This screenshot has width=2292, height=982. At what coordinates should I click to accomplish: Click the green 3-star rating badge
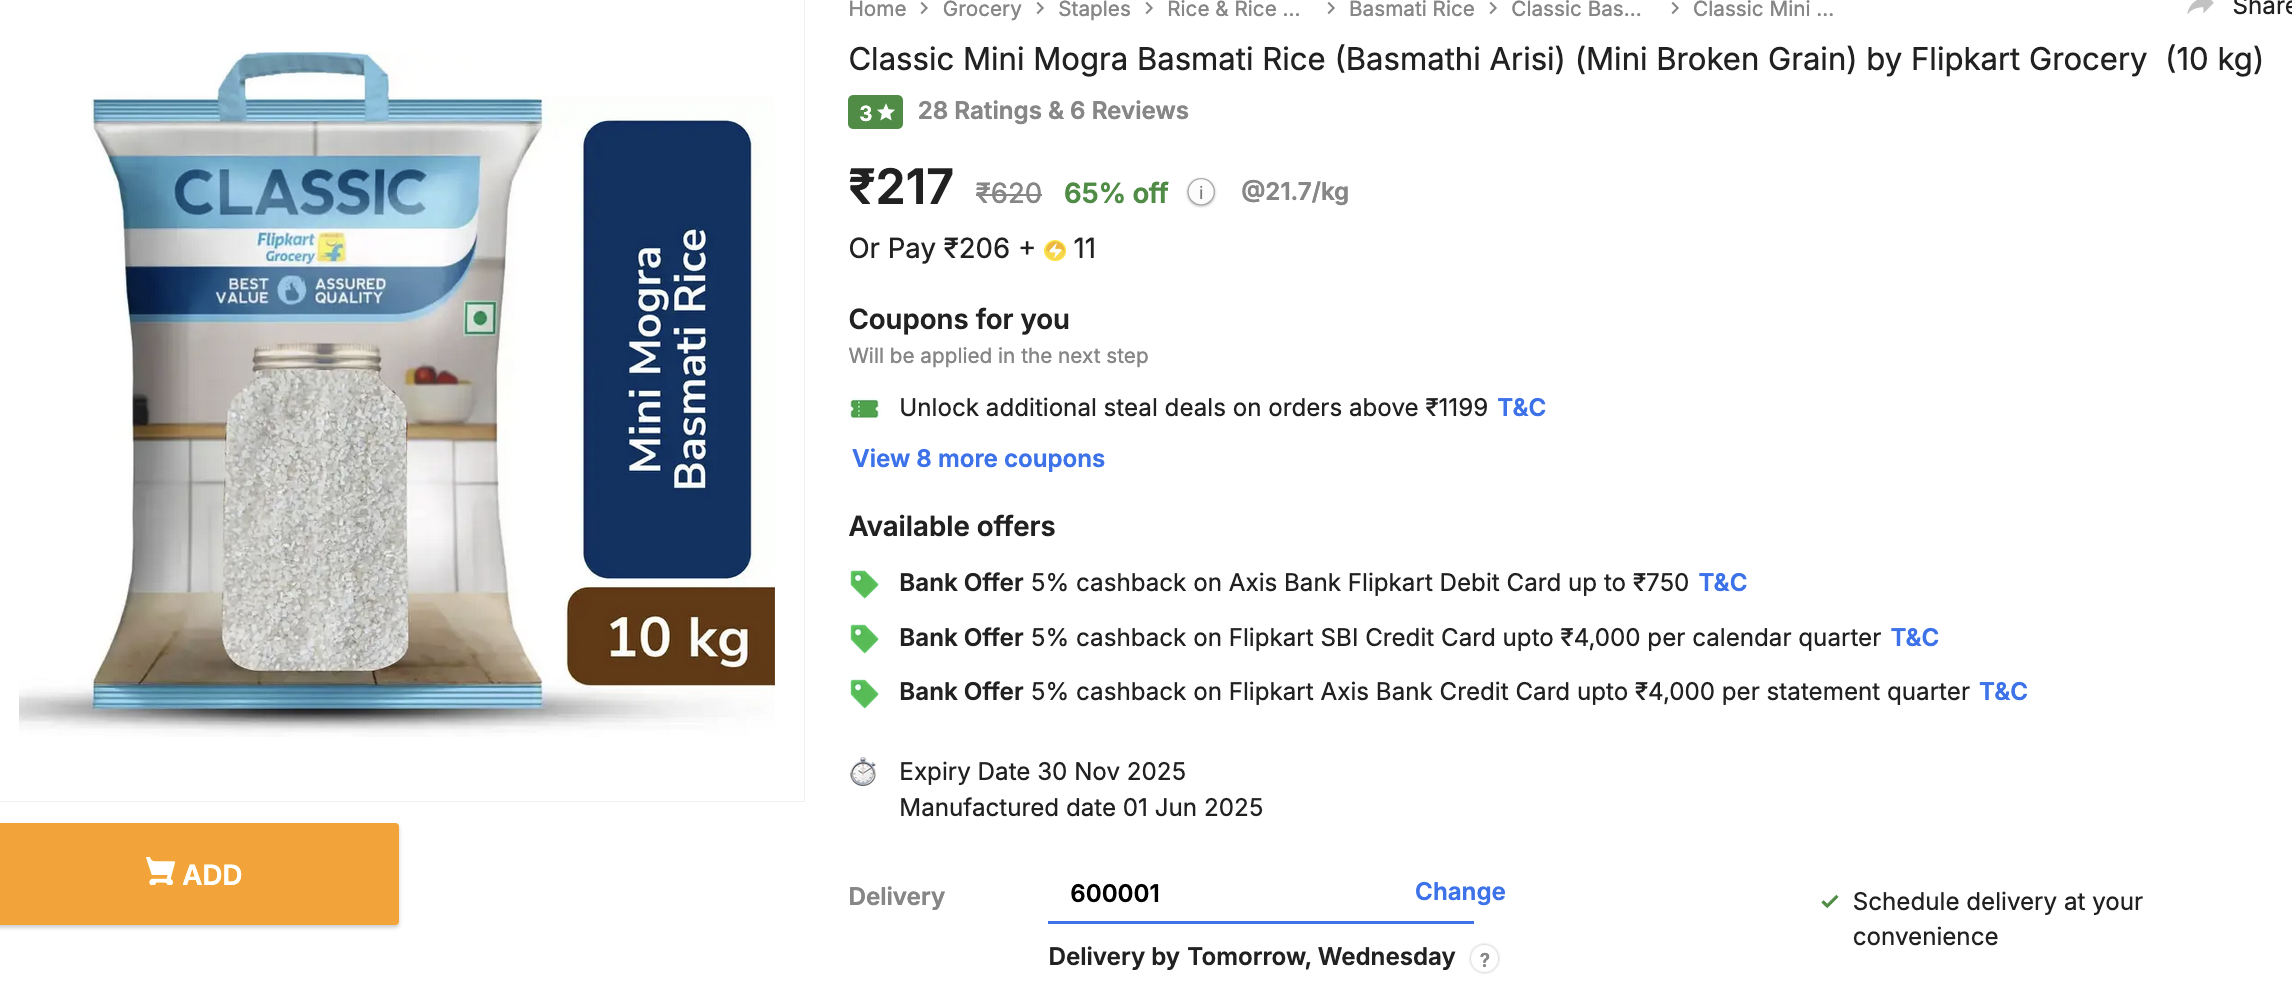(x=875, y=112)
